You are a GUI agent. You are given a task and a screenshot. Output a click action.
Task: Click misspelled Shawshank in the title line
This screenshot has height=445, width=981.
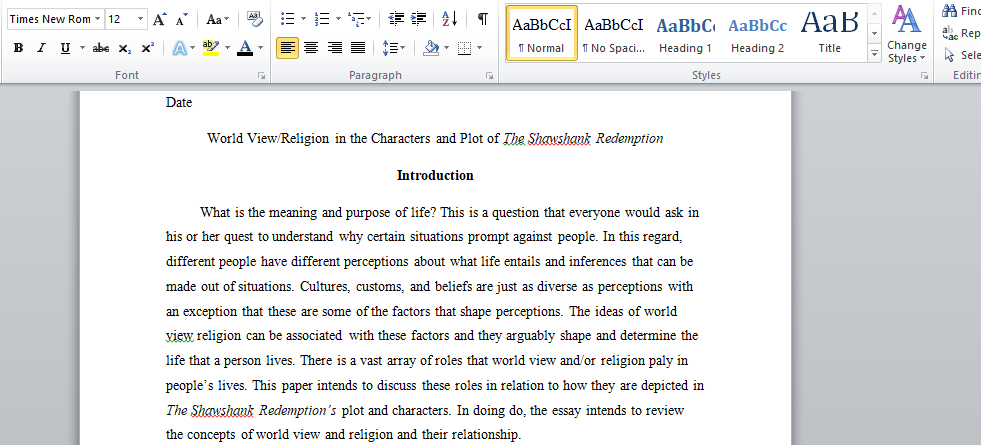click(x=559, y=139)
